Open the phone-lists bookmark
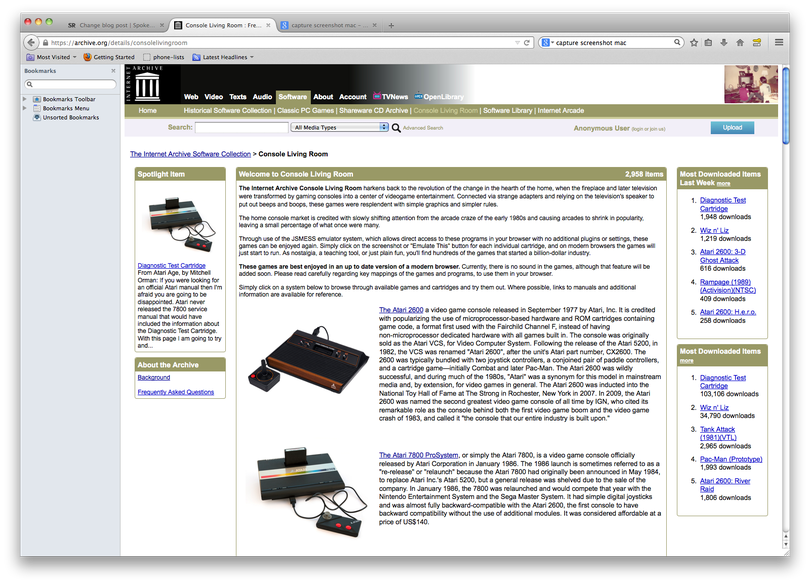Image resolution: width=810 pixels, height=584 pixels. tap(164, 57)
